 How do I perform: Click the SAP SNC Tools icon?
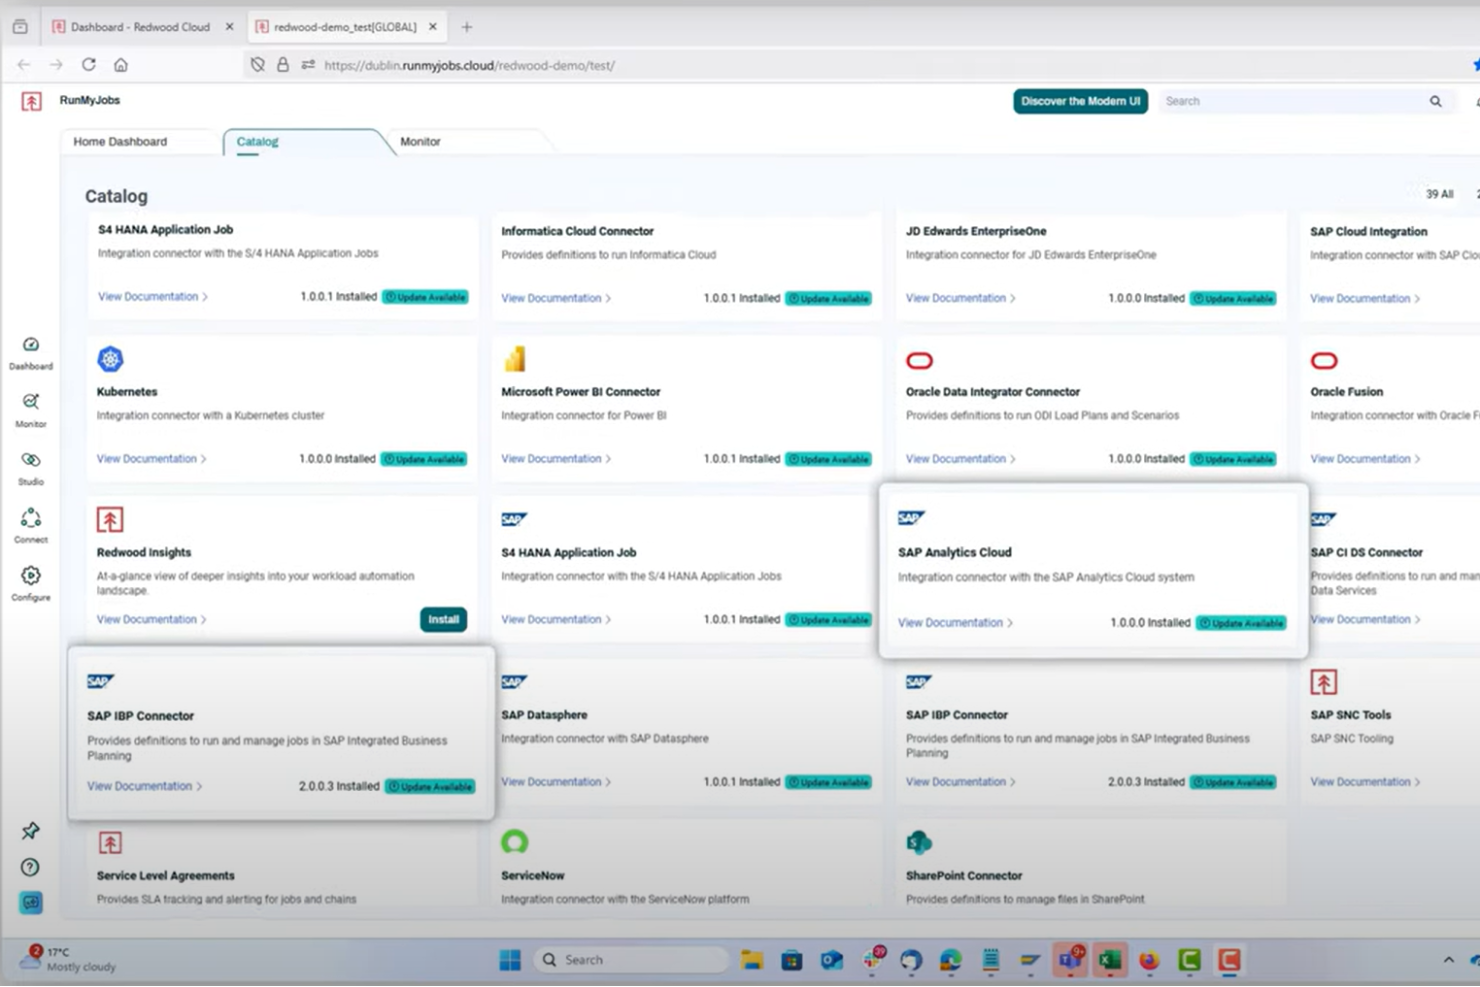[1324, 682]
